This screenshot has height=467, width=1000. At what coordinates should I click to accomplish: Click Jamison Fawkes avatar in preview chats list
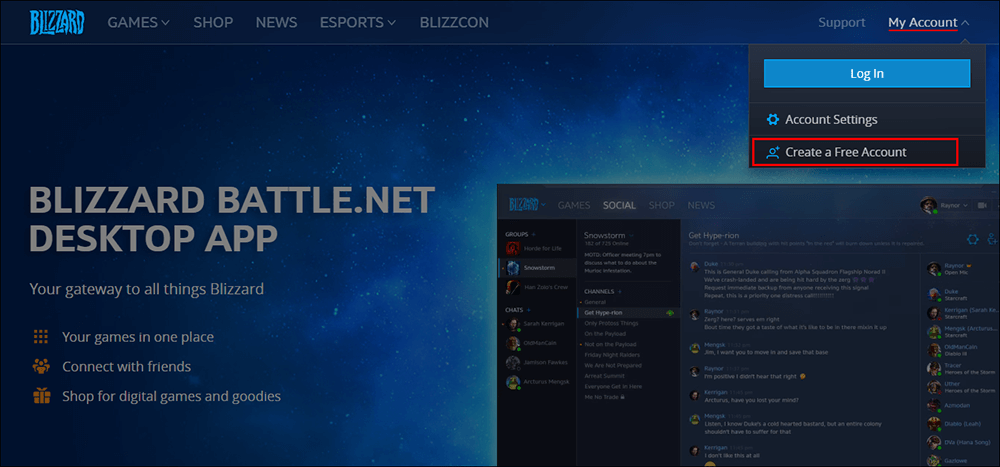[x=513, y=362]
